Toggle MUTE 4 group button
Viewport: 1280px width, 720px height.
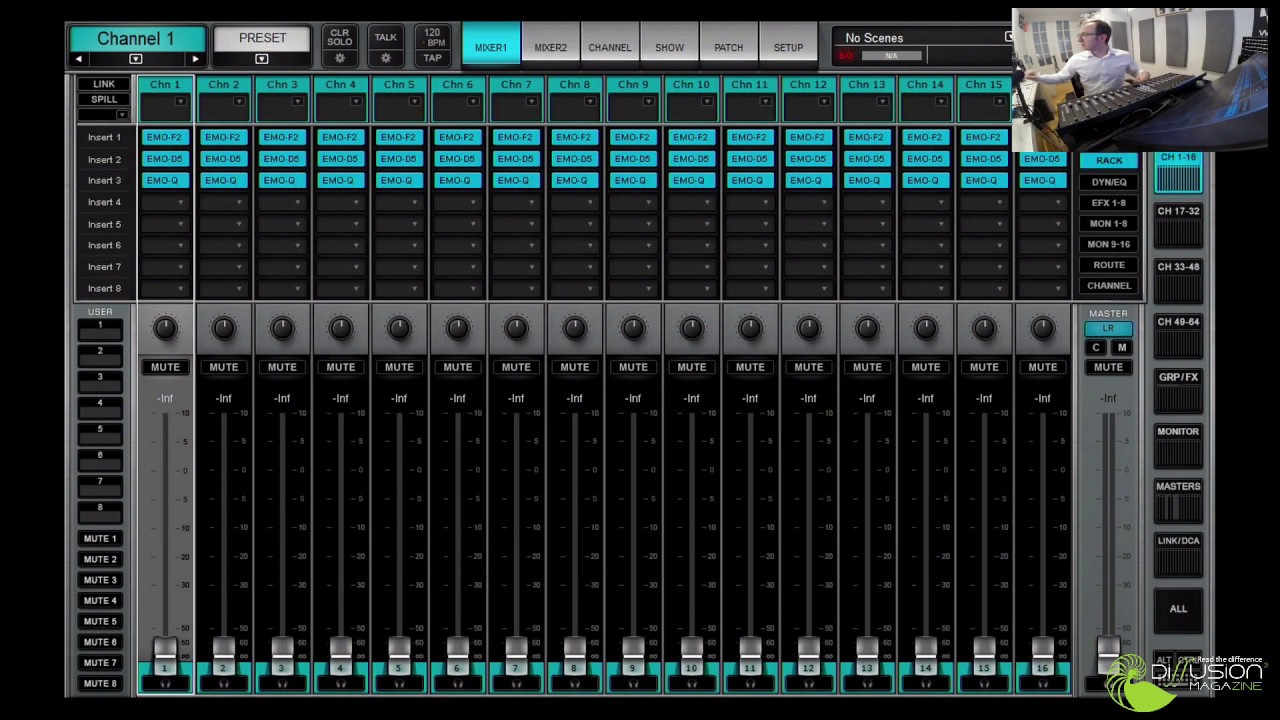coord(100,600)
